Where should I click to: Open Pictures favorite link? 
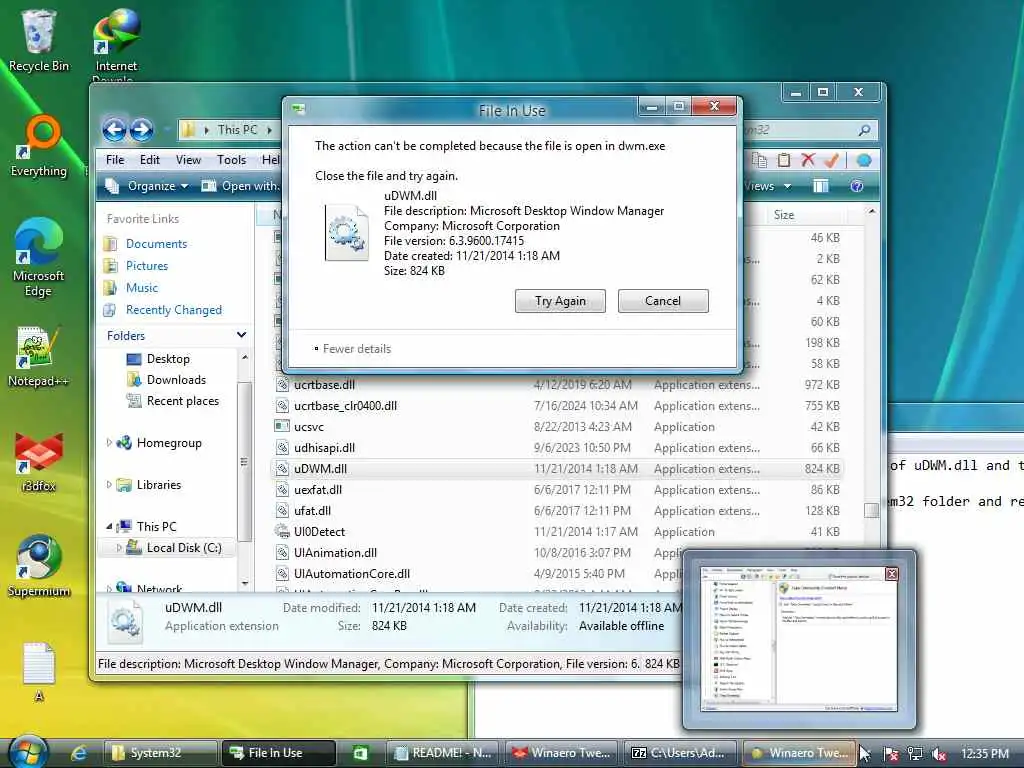(x=146, y=266)
